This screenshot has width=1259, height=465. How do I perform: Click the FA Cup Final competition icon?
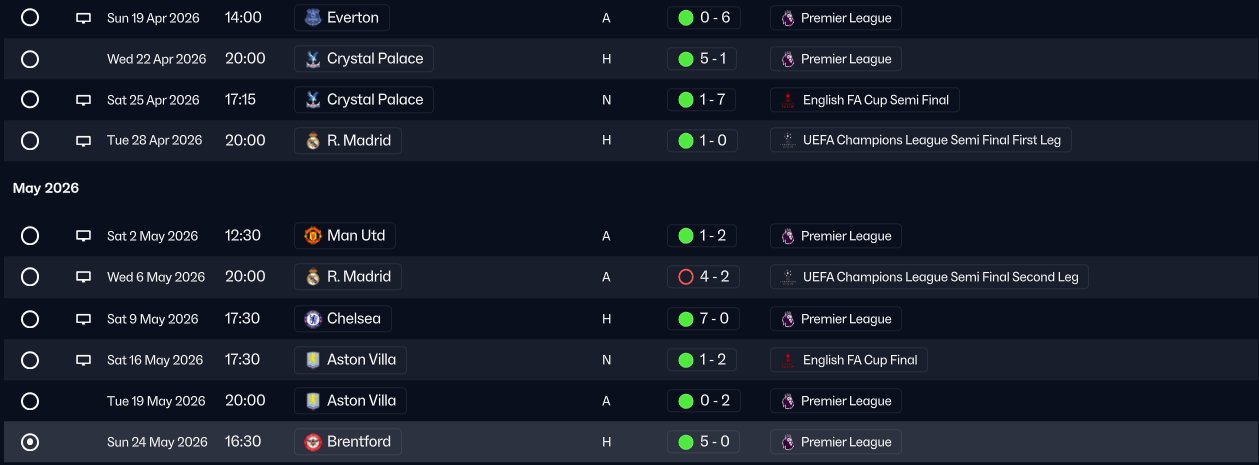(x=788, y=360)
